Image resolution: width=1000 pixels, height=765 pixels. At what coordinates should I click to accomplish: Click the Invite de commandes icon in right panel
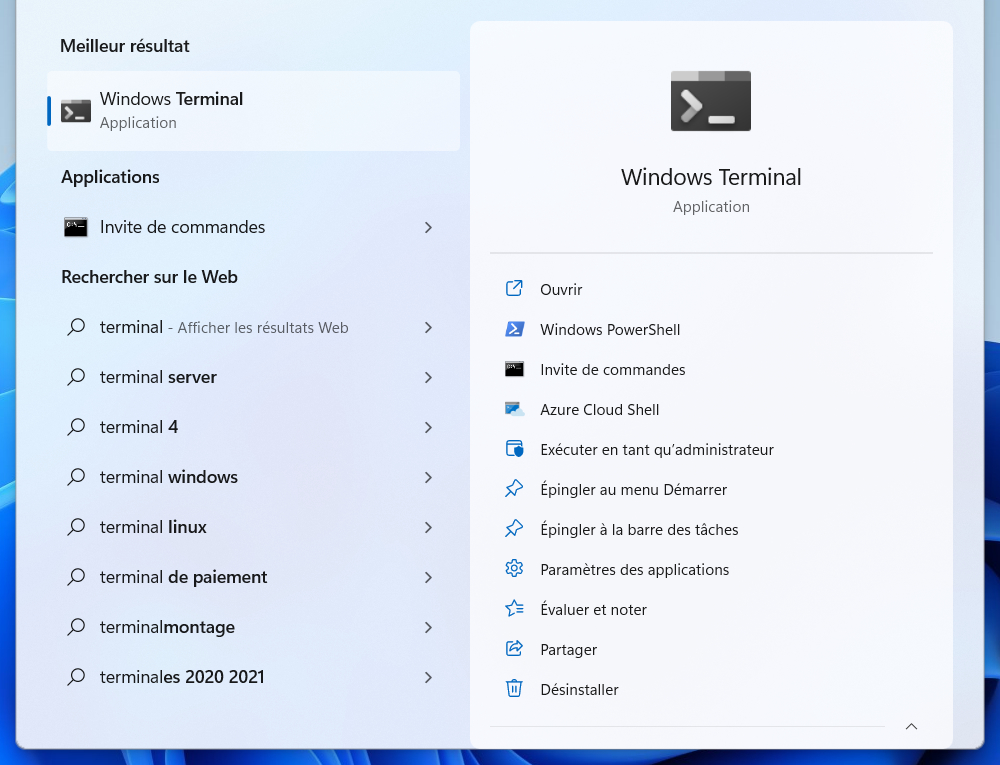514,369
